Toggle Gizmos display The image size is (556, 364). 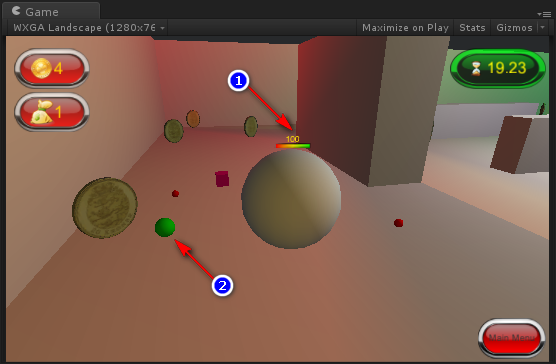click(514, 28)
